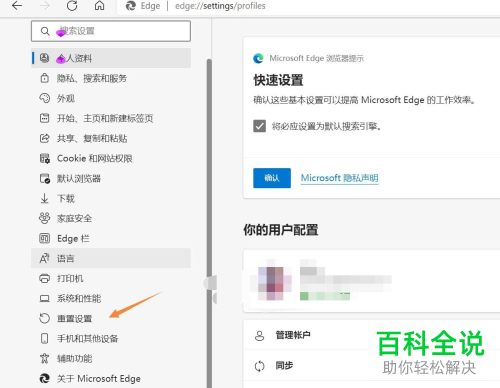This screenshot has width=500, height=388.
Task: Click the 系统和性能 laptop icon
Action: click(45, 298)
